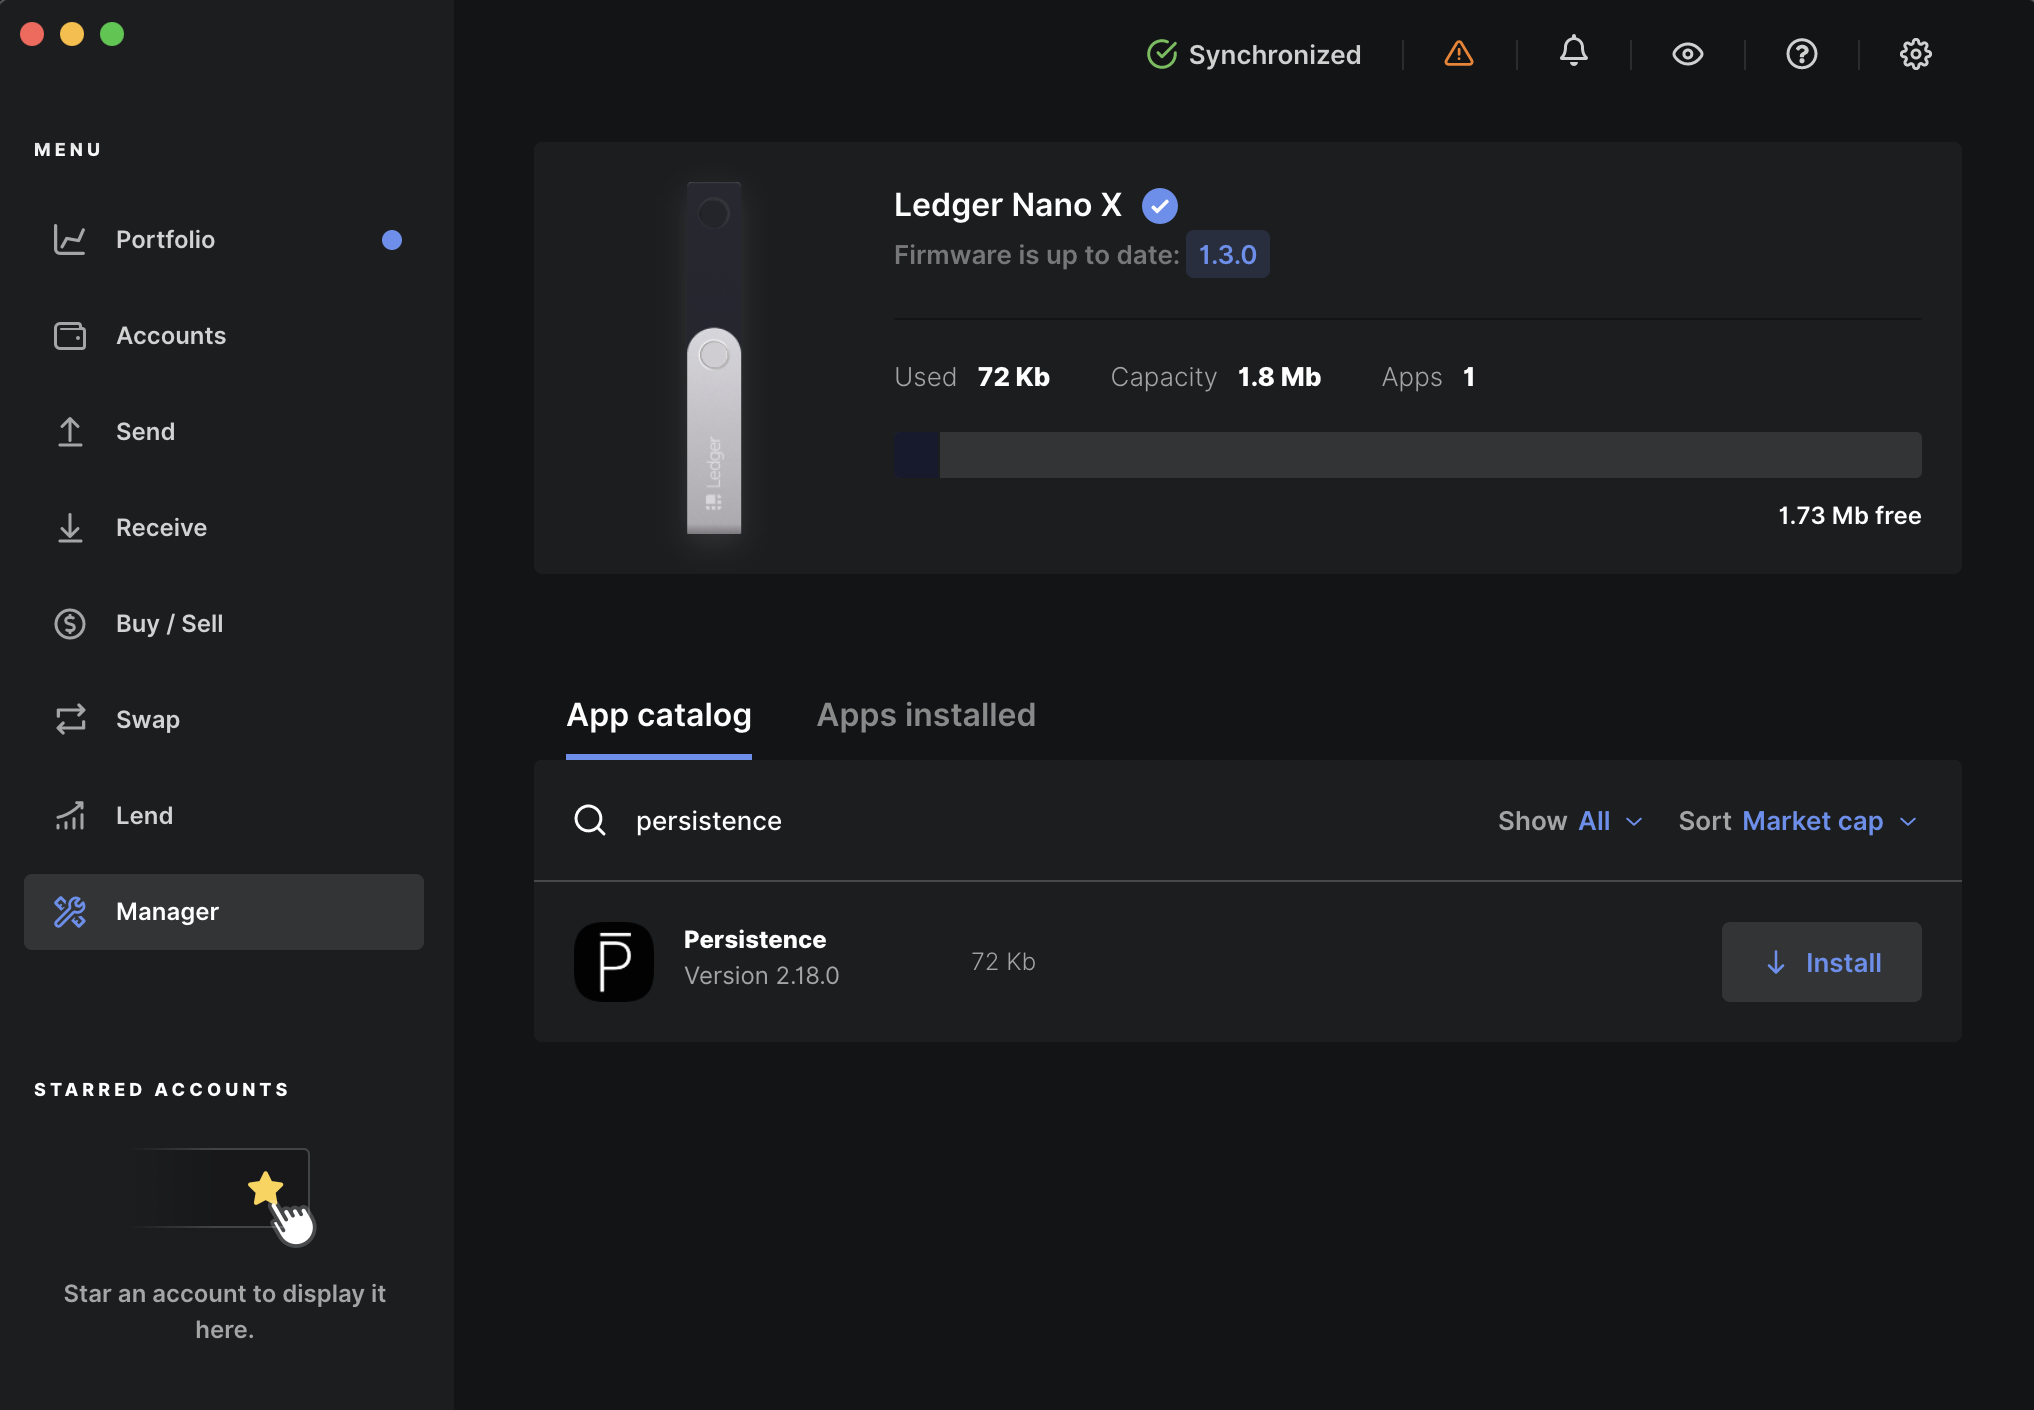
Task: Click the Send up-arrow icon
Action: [70, 432]
